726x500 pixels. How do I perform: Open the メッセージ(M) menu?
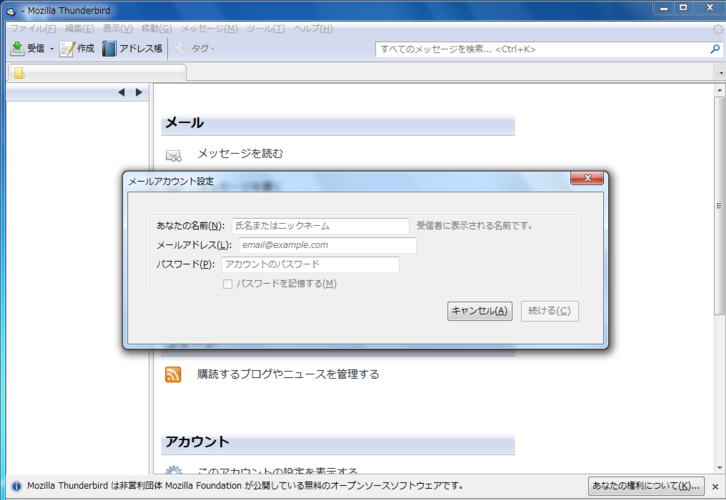pos(209,29)
